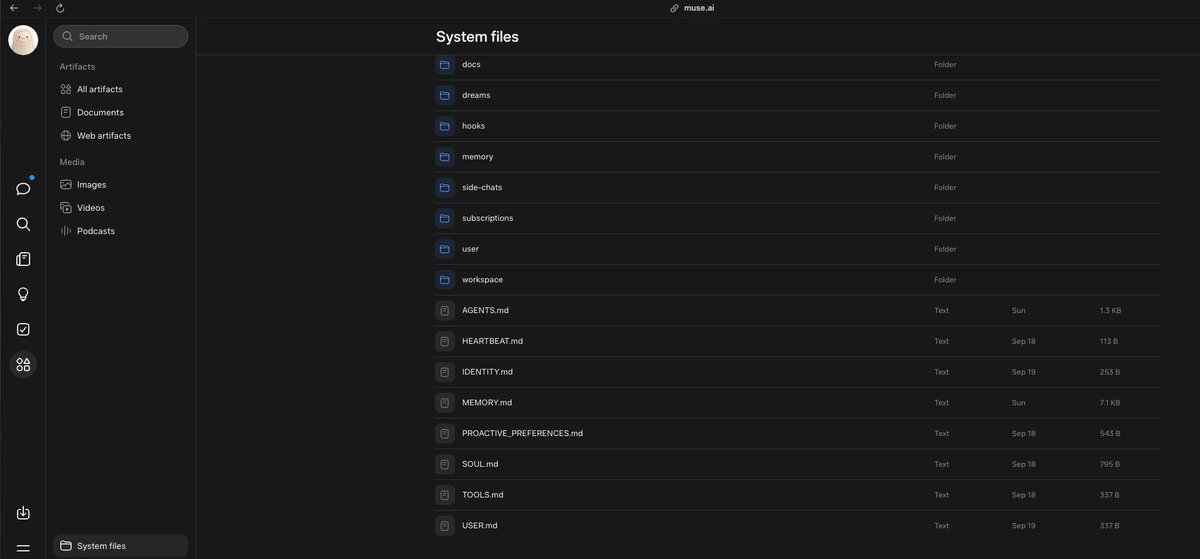Click the hooks folder icon
The height and width of the screenshot is (559, 1200).
click(x=445, y=126)
